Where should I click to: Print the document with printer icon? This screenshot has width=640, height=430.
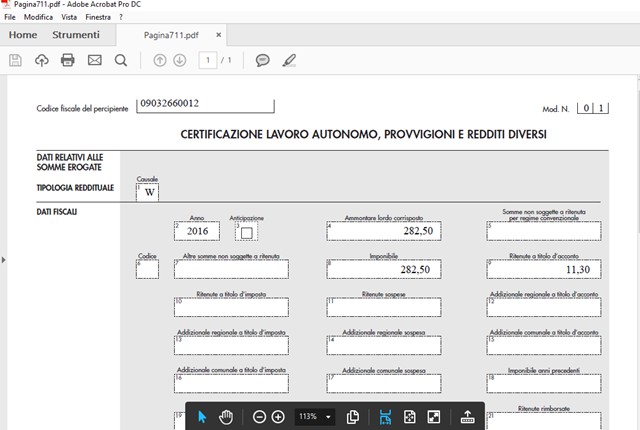[68, 60]
